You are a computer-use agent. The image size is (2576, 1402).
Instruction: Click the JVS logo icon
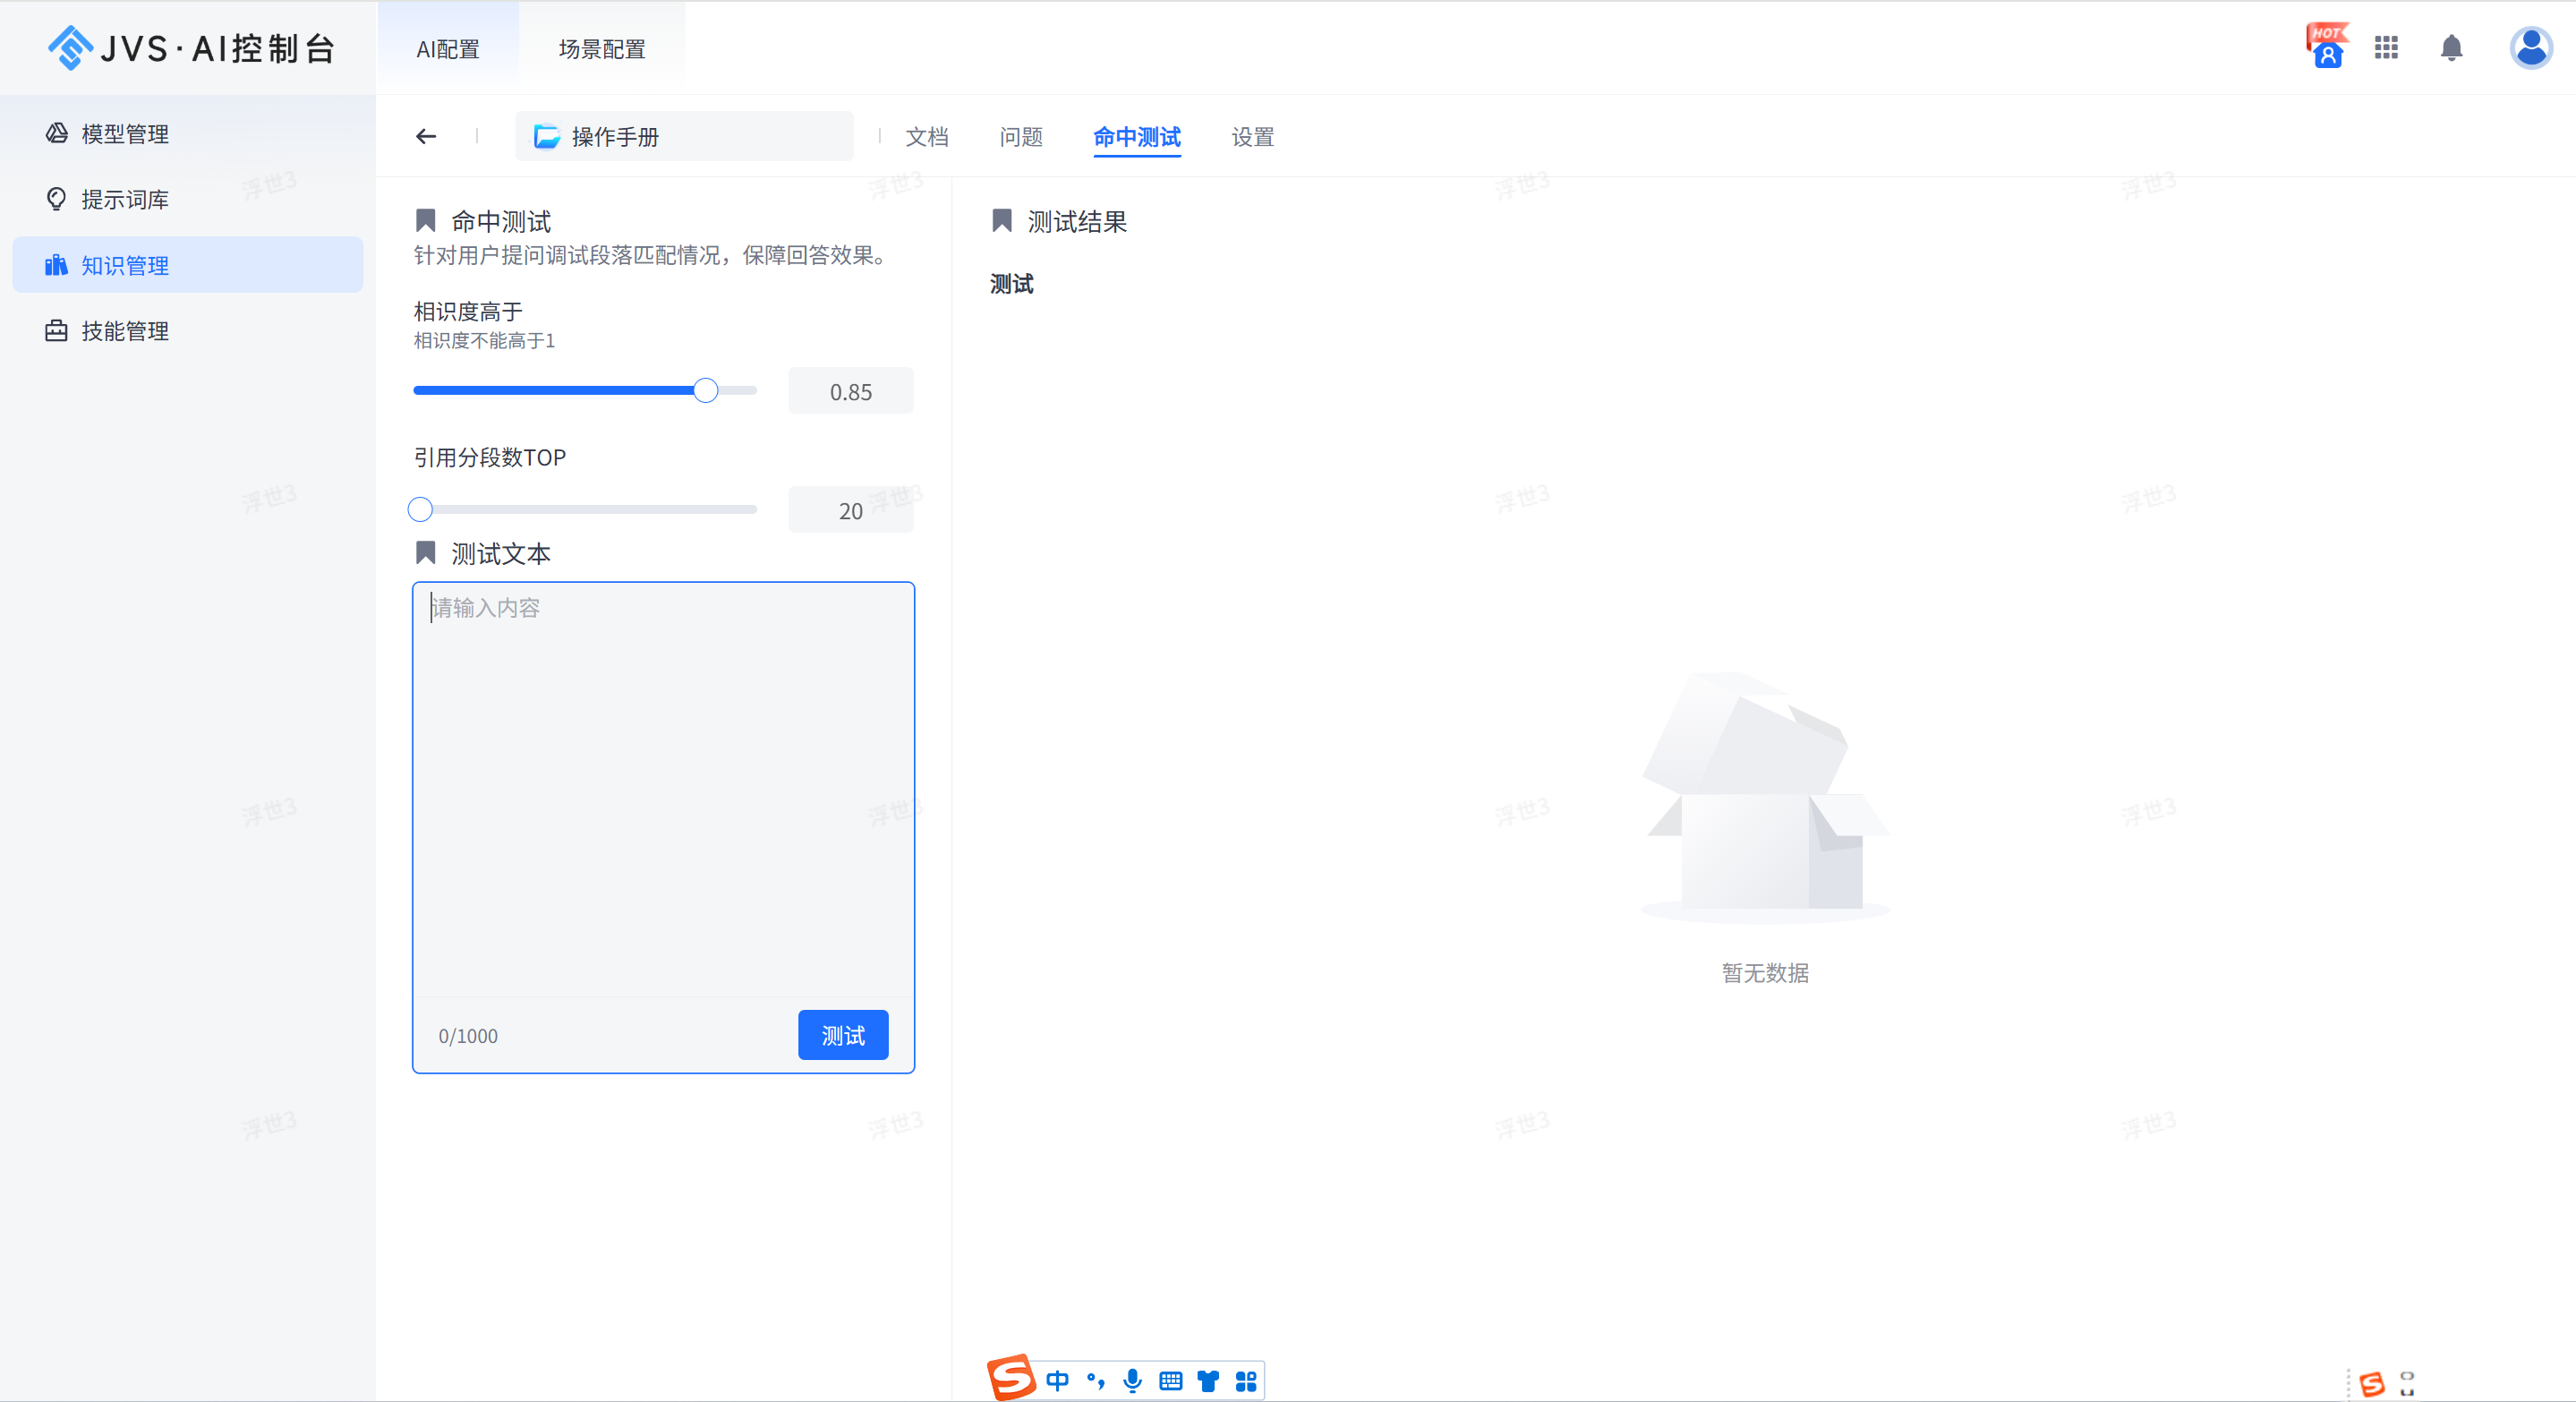(70, 47)
